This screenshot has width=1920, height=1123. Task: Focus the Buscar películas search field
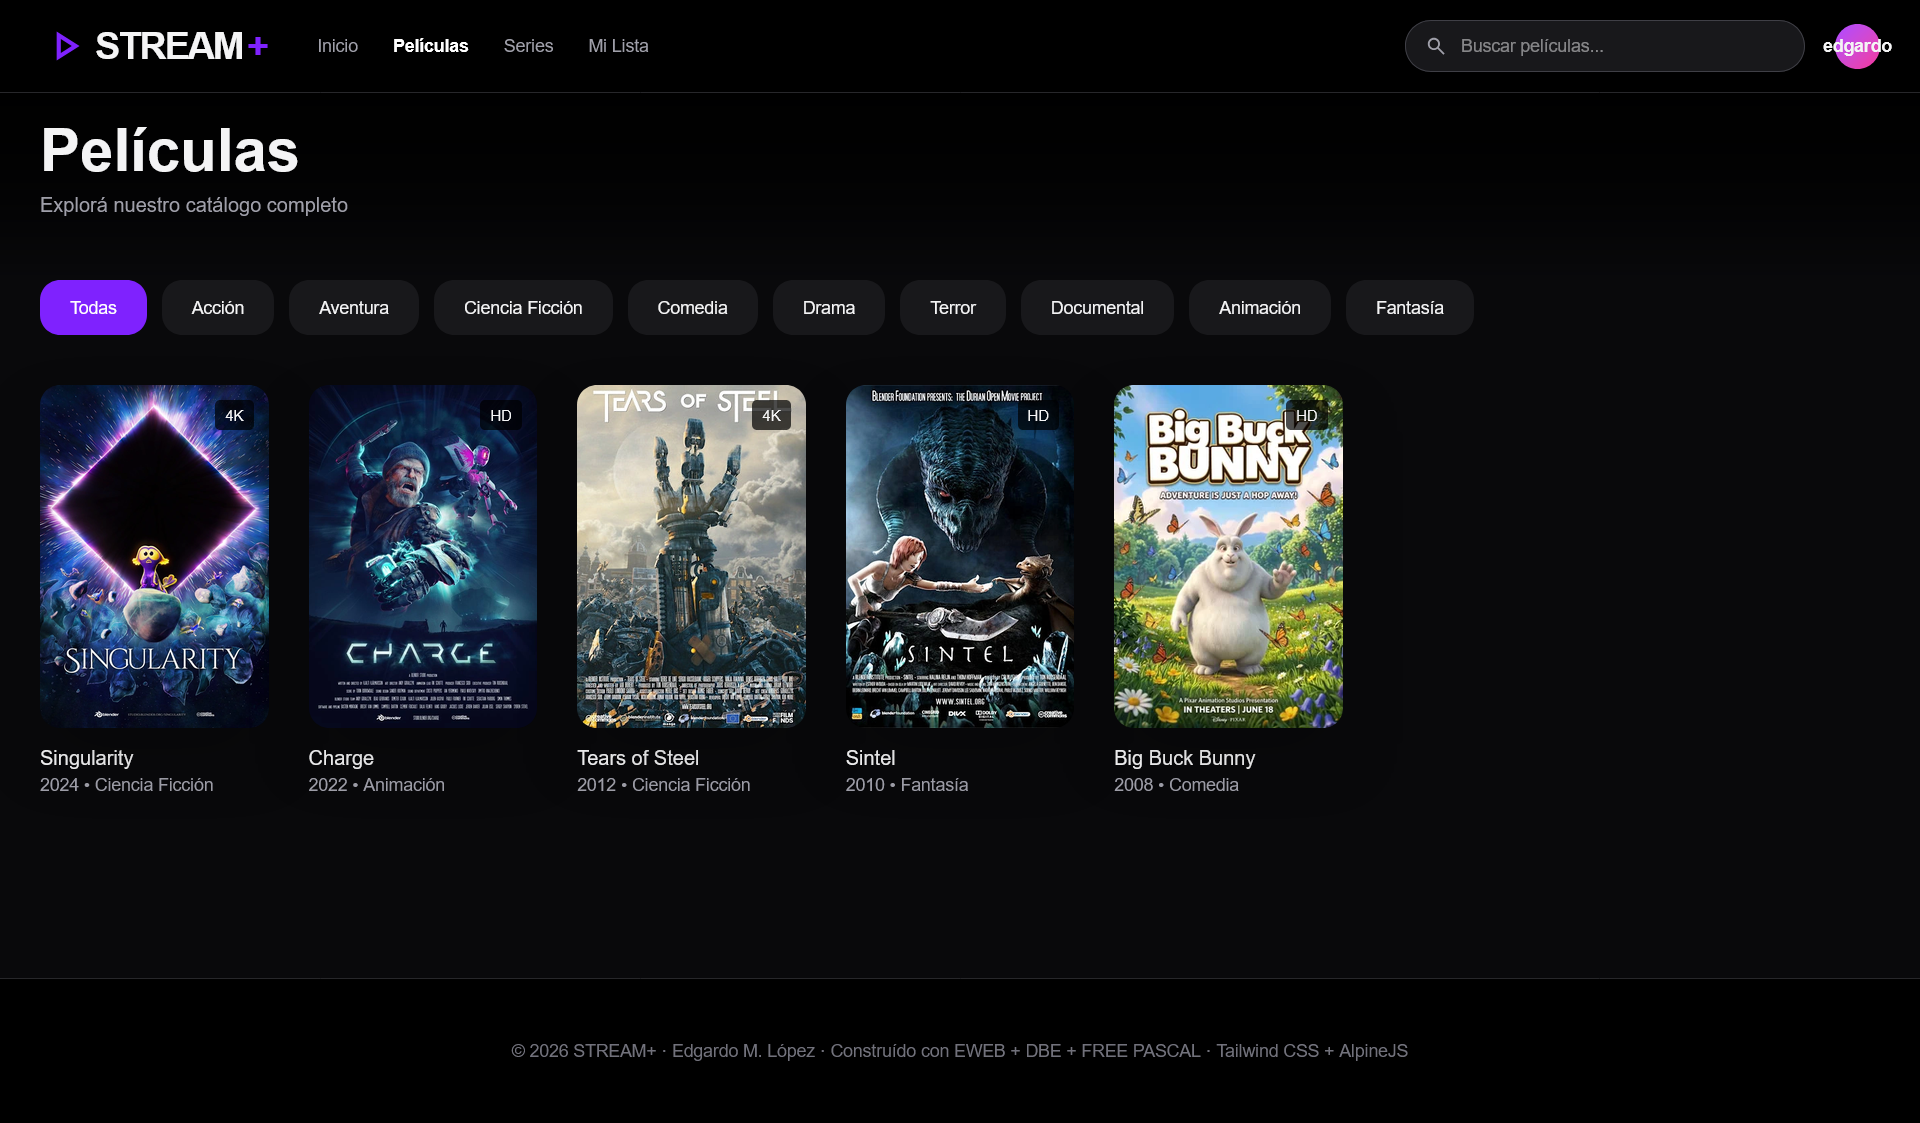tap(1604, 46)
